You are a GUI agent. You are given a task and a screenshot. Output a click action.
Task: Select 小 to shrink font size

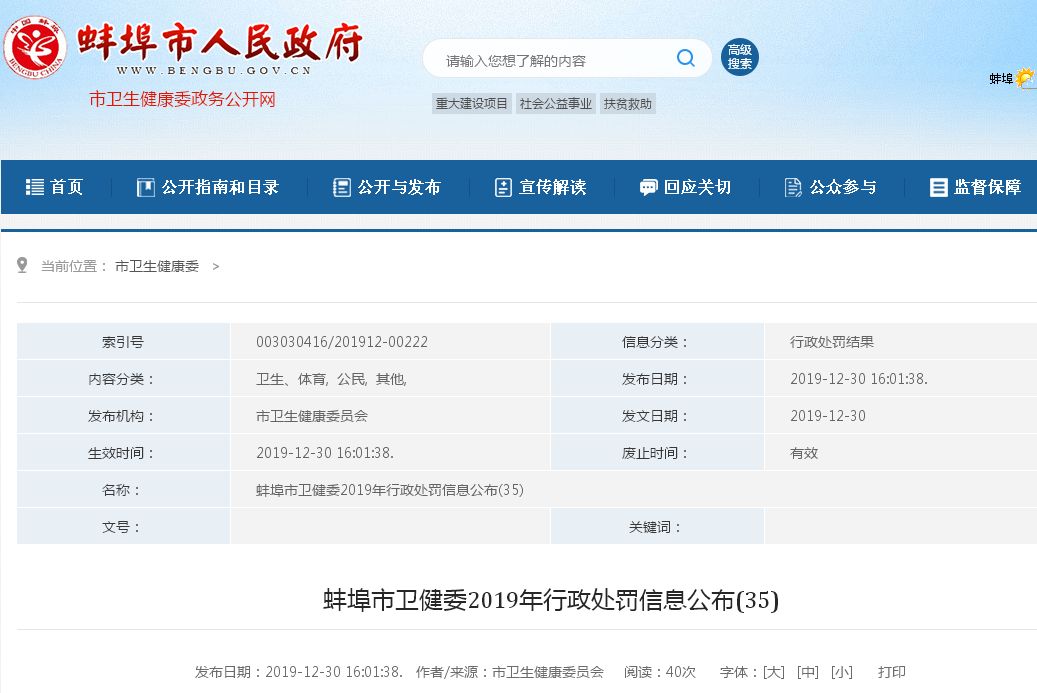(843, 672)
